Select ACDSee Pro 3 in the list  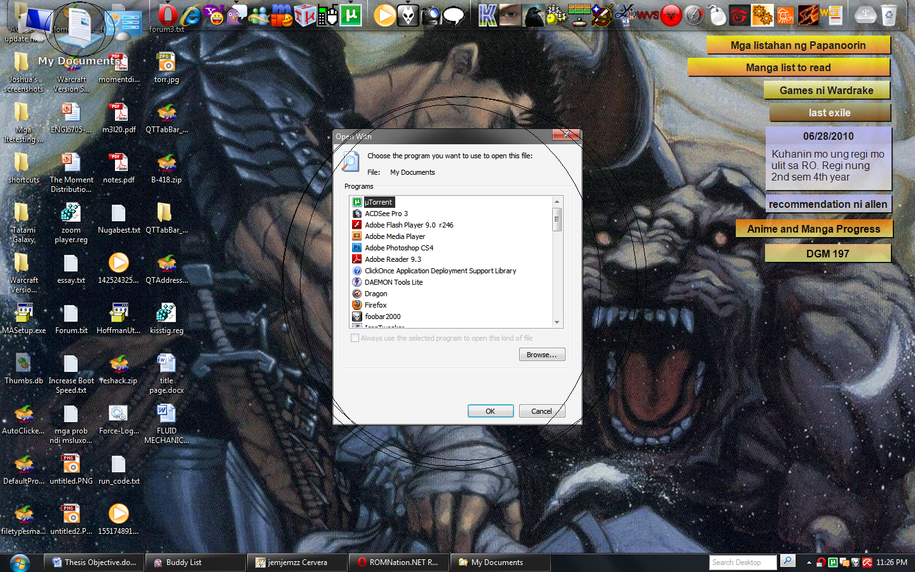pos(386,214)
